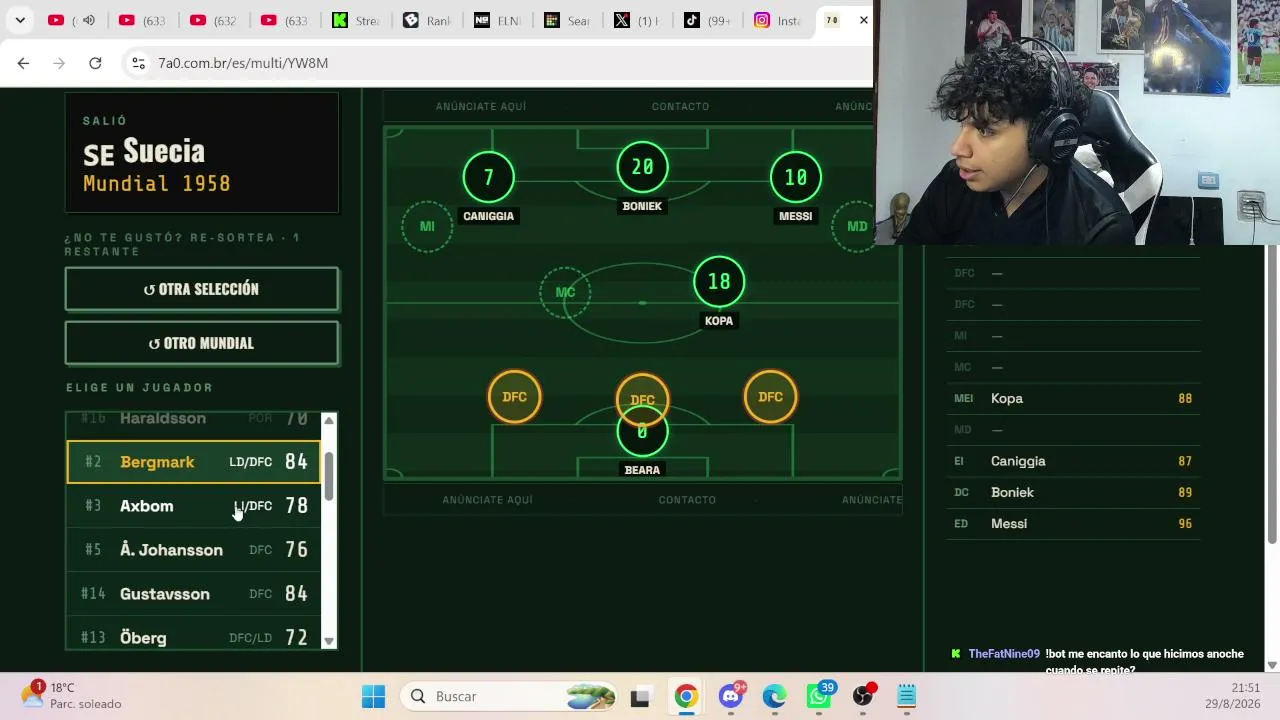The height and width of the screenshot is (720, 1280).
Task: Switch to the 'Sear' tab
Action: [x=567, y=20]
